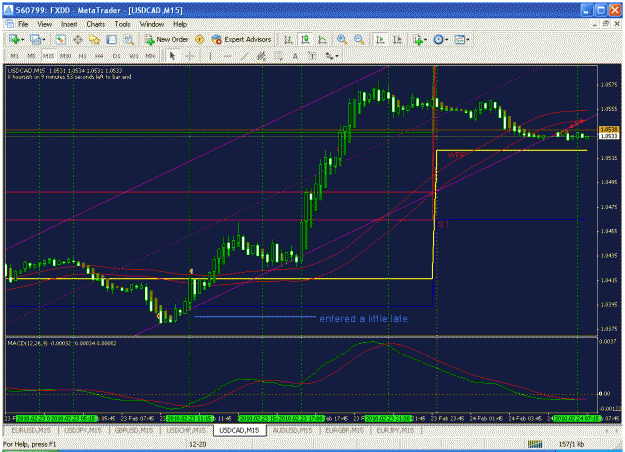Switch to EURUSD,M15 chart tab
Screen dimensions: 625x452
[31, 430]
